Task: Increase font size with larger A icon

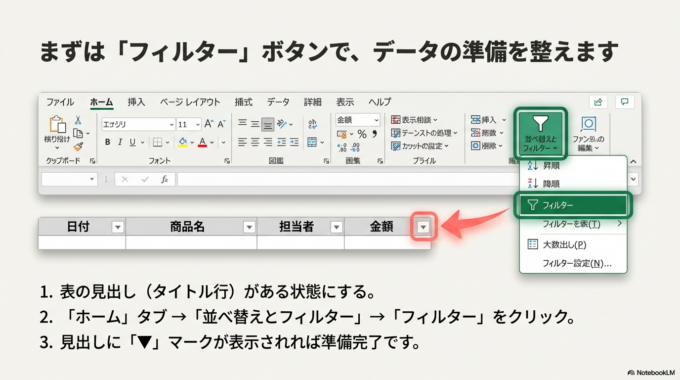Action: point(209,124)
